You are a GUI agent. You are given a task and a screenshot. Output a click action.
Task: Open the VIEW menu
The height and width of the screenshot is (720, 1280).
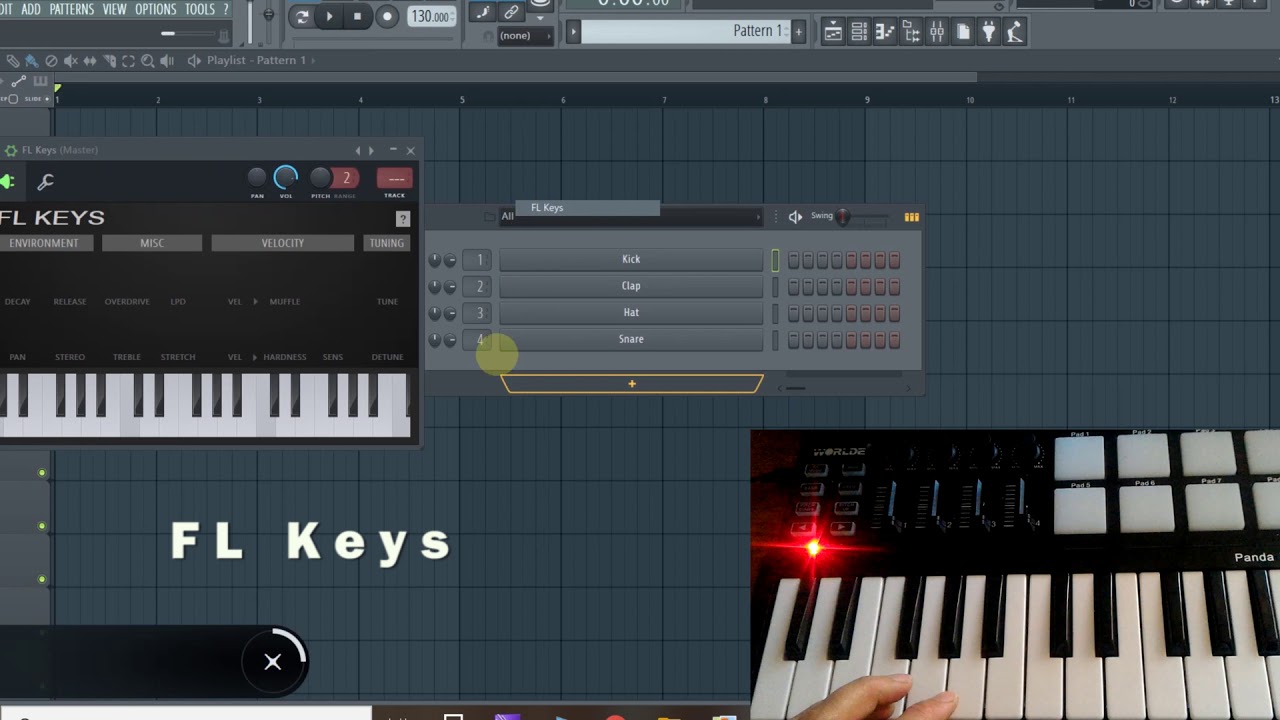(x=115, y=9)
